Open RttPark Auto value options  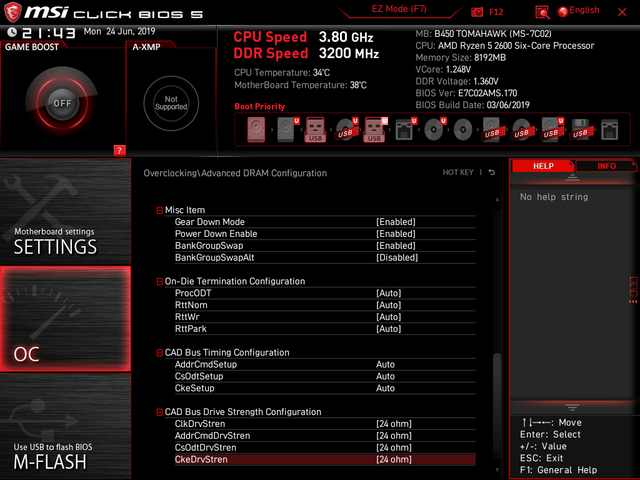coord(389,329)
